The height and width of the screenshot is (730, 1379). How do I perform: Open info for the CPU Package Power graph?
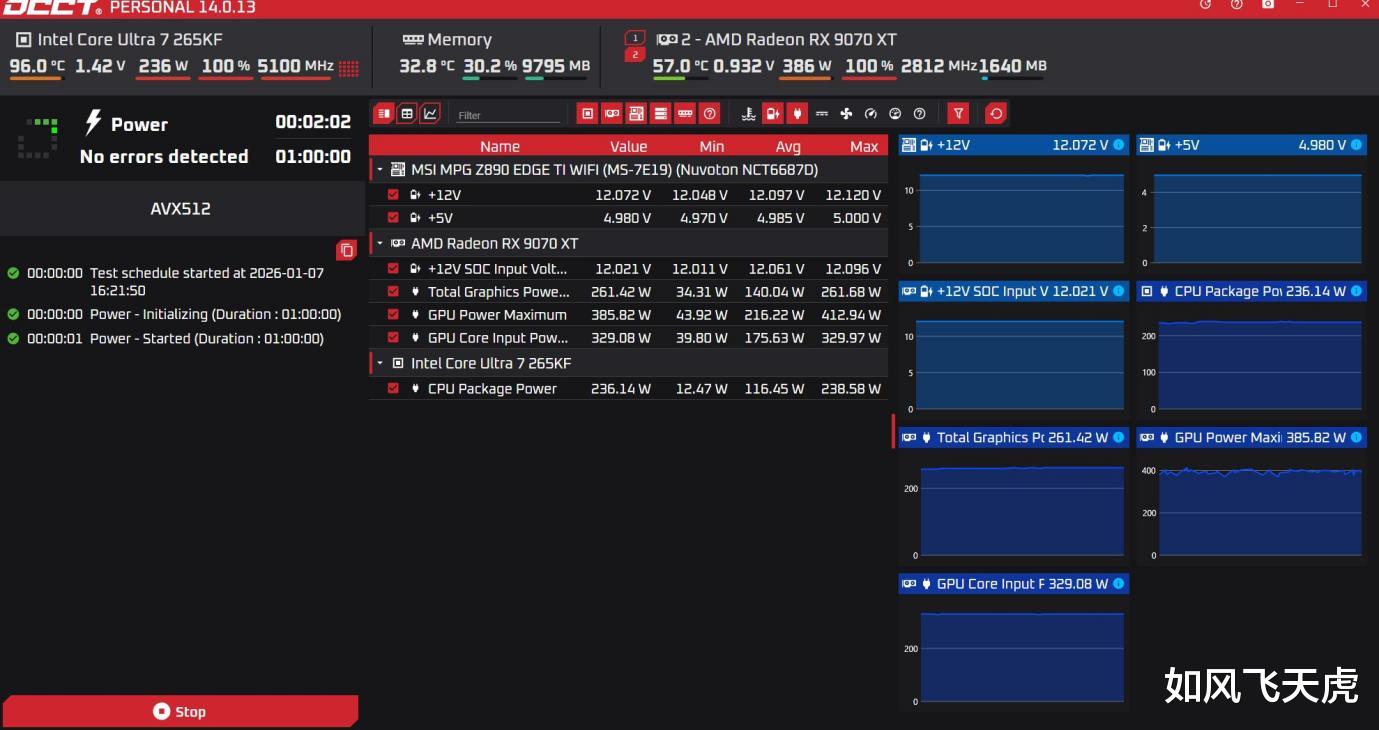point(1356,291)
